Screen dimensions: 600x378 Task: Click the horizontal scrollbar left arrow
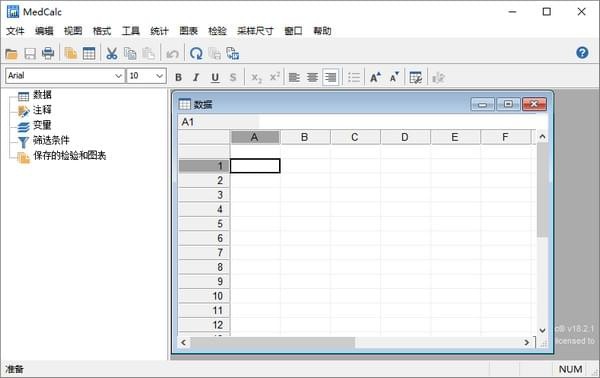click(x=184, y=342)
